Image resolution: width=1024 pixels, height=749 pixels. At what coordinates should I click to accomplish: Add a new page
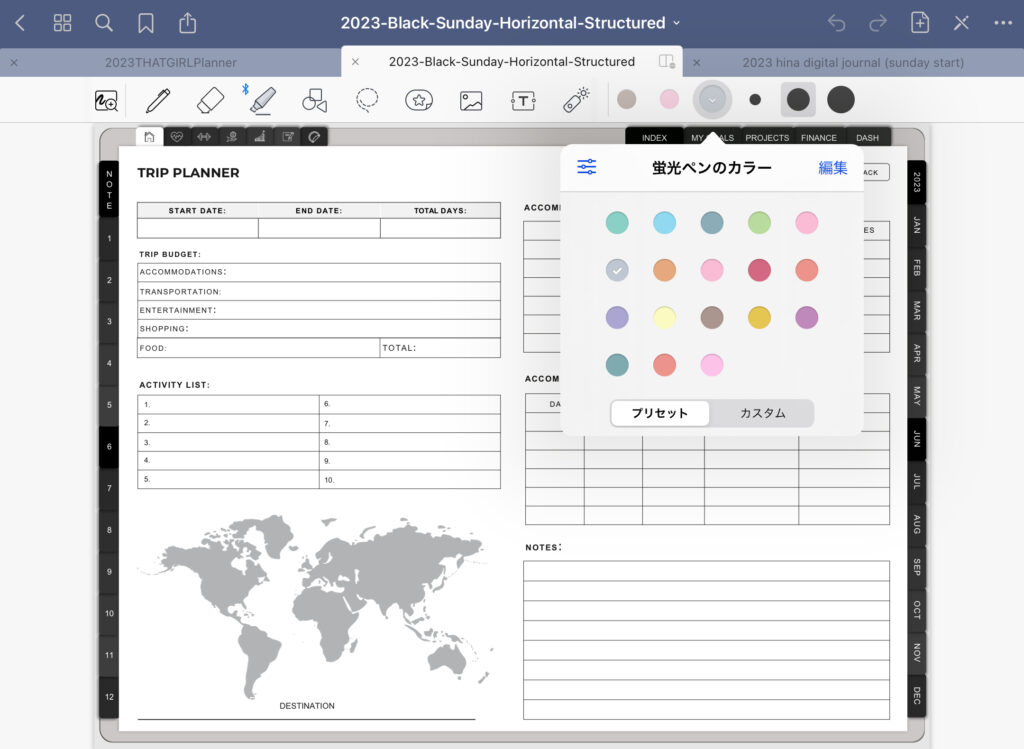(x=920, y=23)
